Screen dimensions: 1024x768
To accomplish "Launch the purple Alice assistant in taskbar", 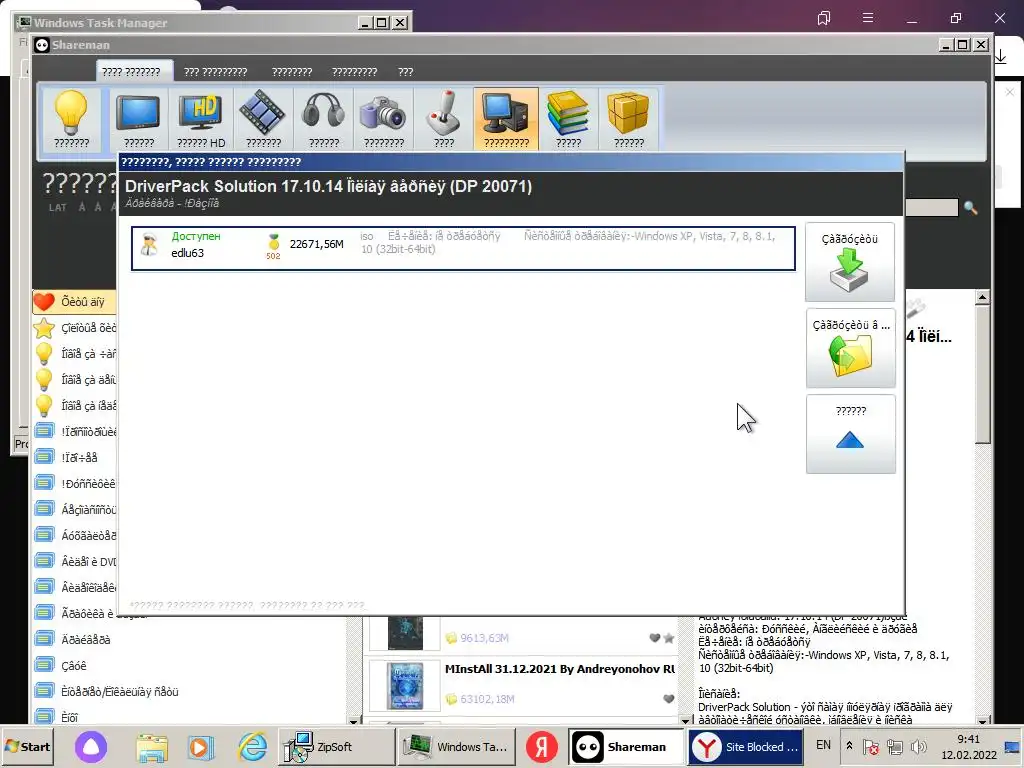I will click(x=91, y=746).
